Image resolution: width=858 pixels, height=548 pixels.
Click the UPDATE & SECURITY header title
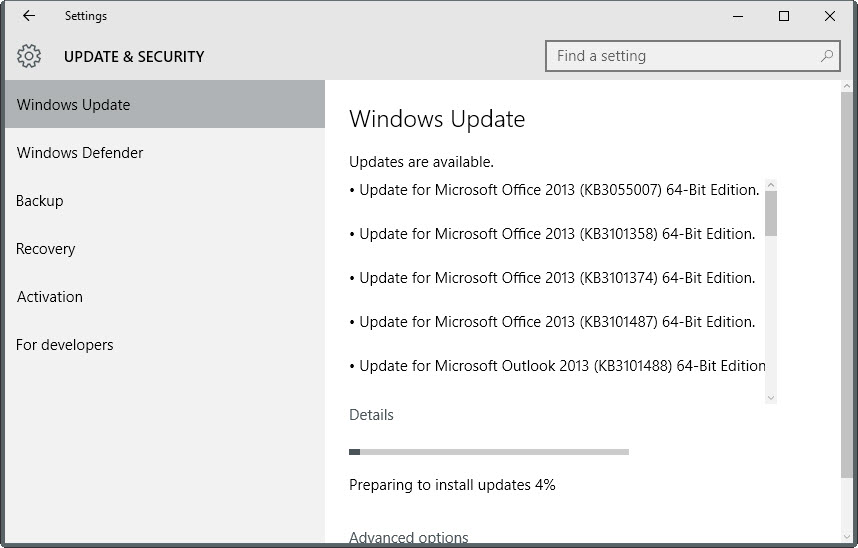click(x=134, y=56)
